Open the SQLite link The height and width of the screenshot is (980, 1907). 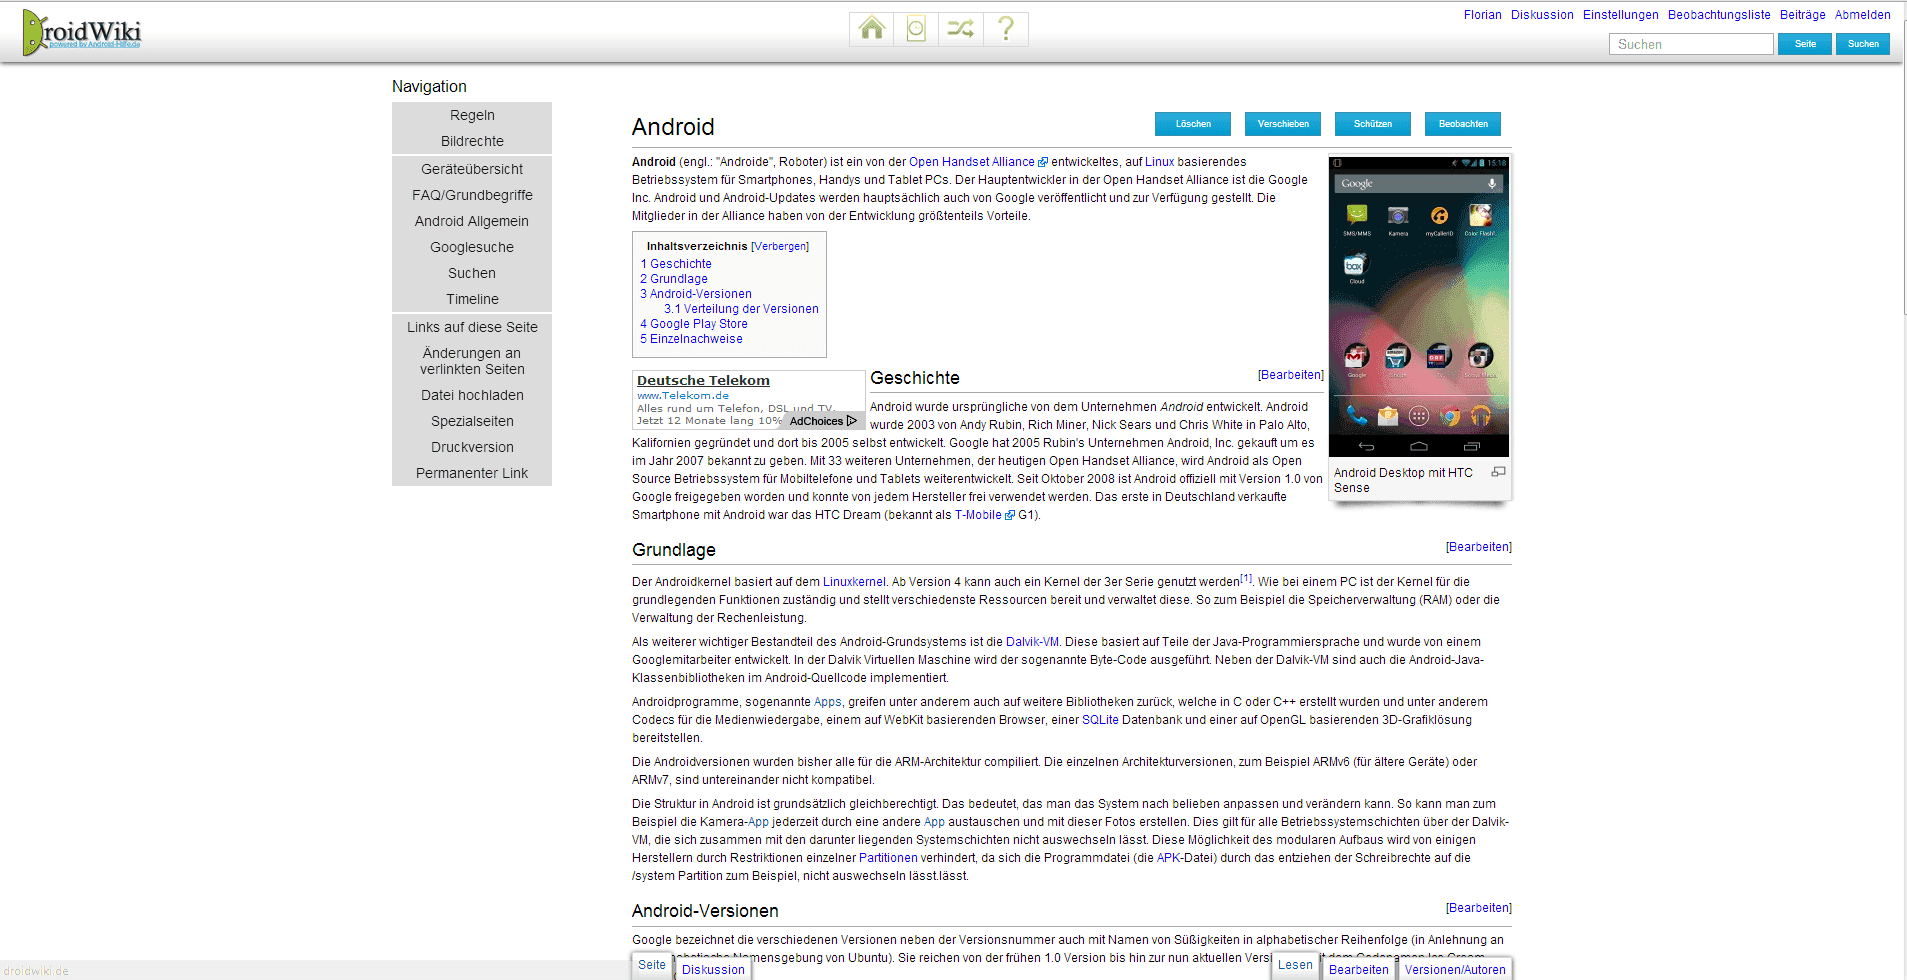coord(1100,720)
